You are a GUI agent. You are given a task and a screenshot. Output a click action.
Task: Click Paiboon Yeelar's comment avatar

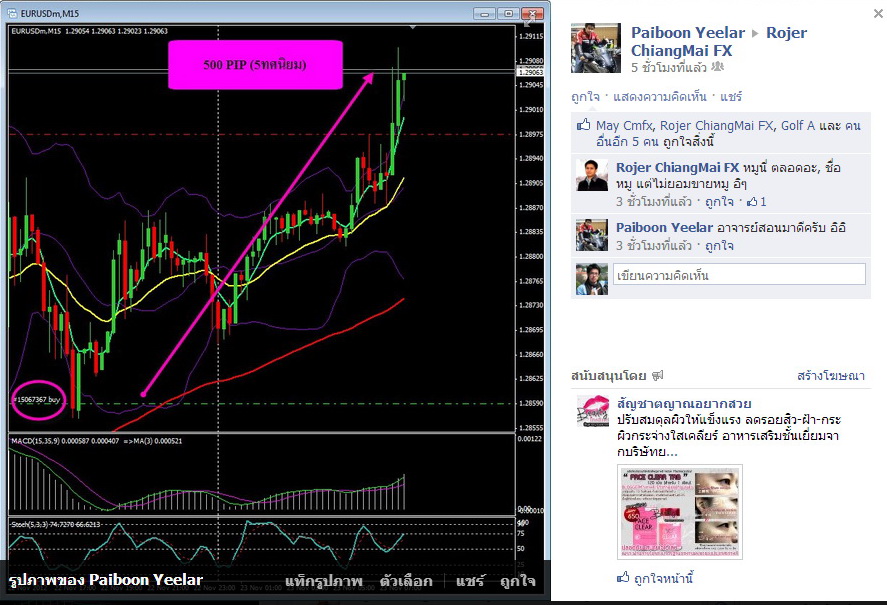click(x=592, y=235)
